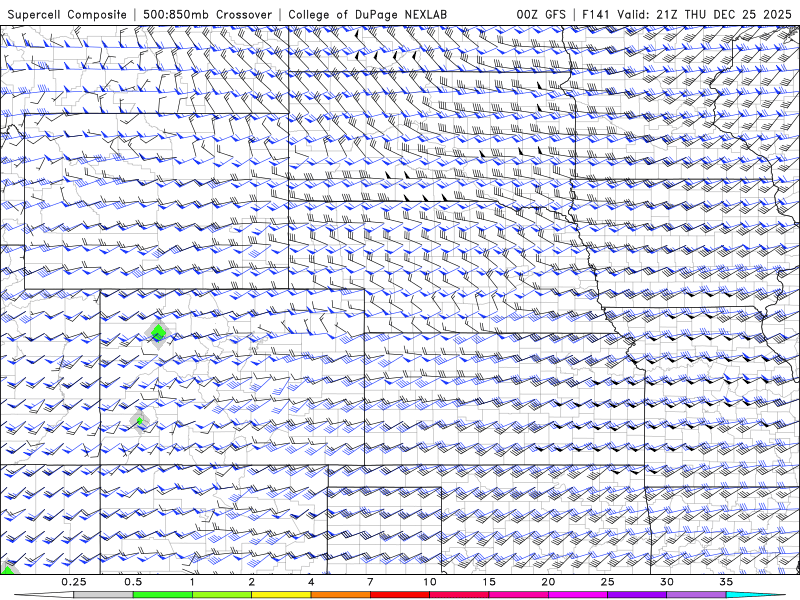
Task: Click the '10' legend value
Action: (430, 582)
